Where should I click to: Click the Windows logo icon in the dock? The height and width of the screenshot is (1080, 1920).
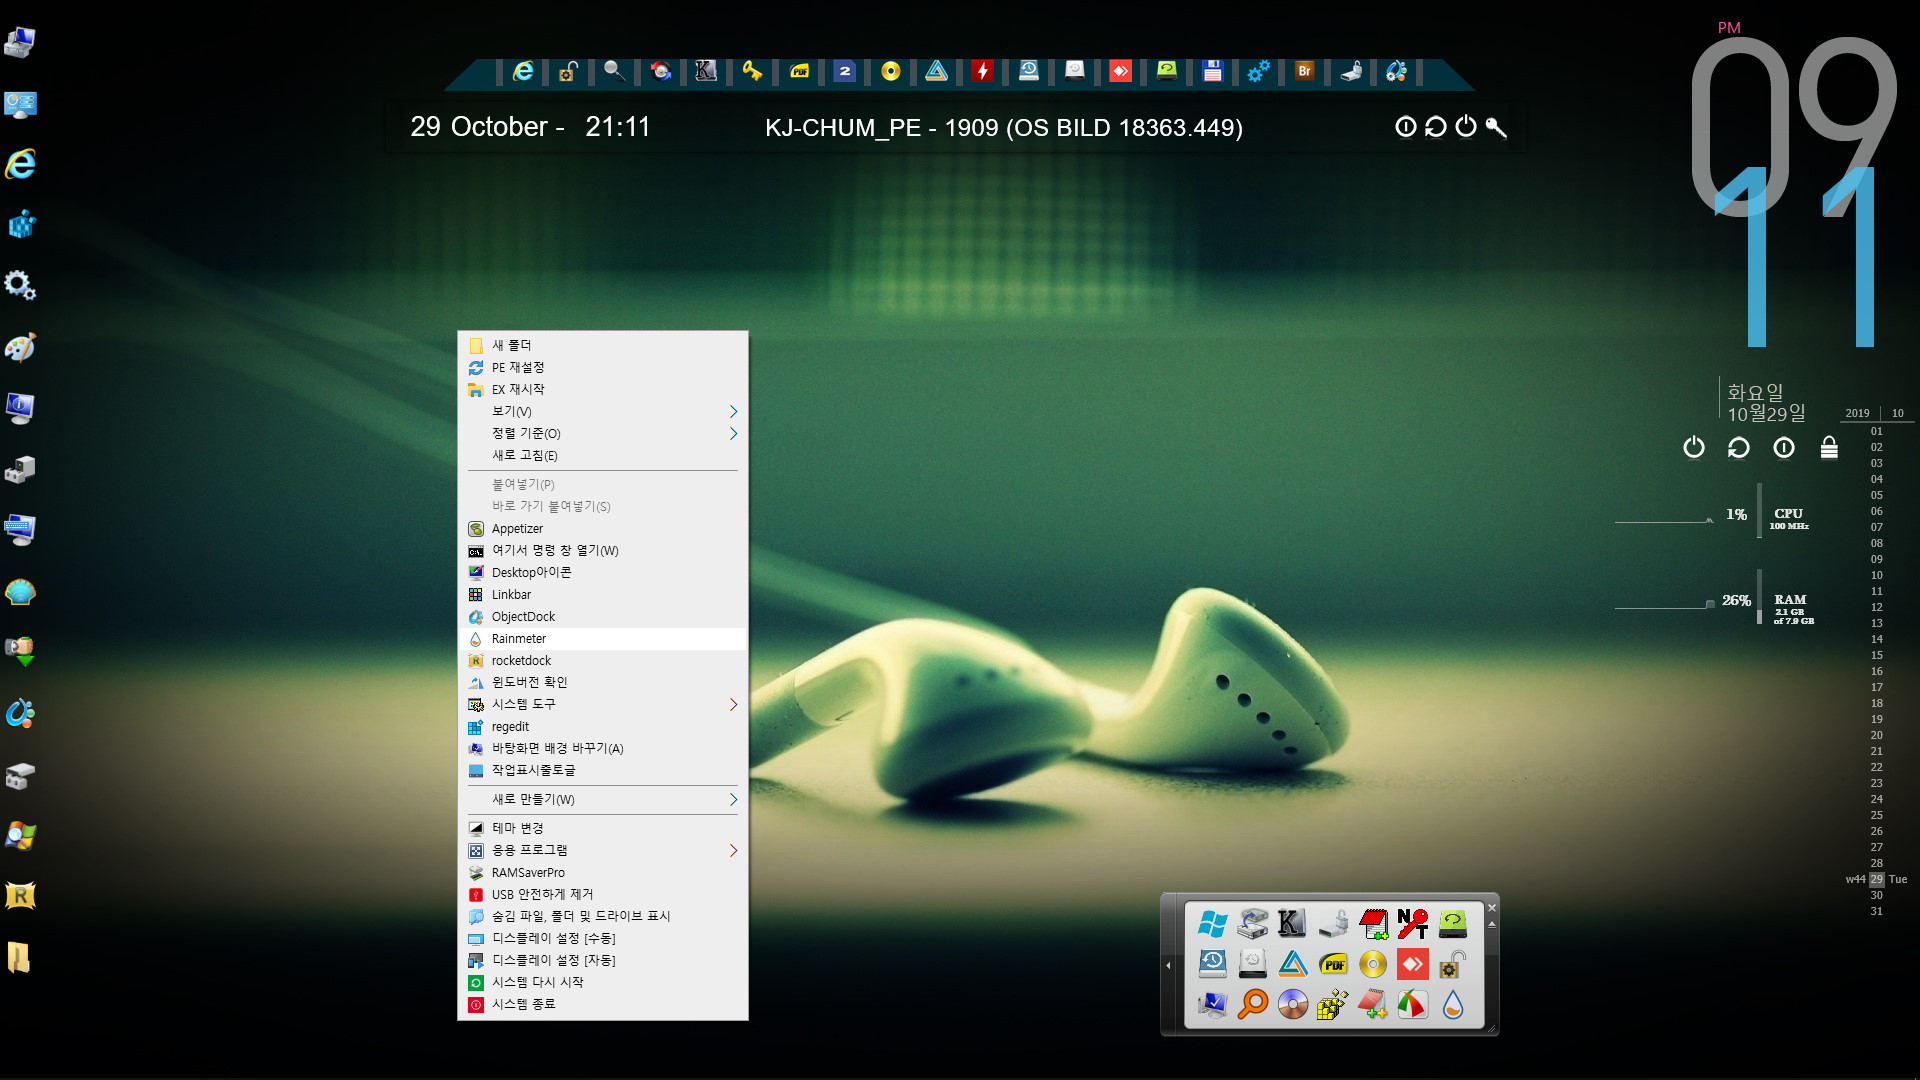pyautogui.click(x=1213, y=925)
